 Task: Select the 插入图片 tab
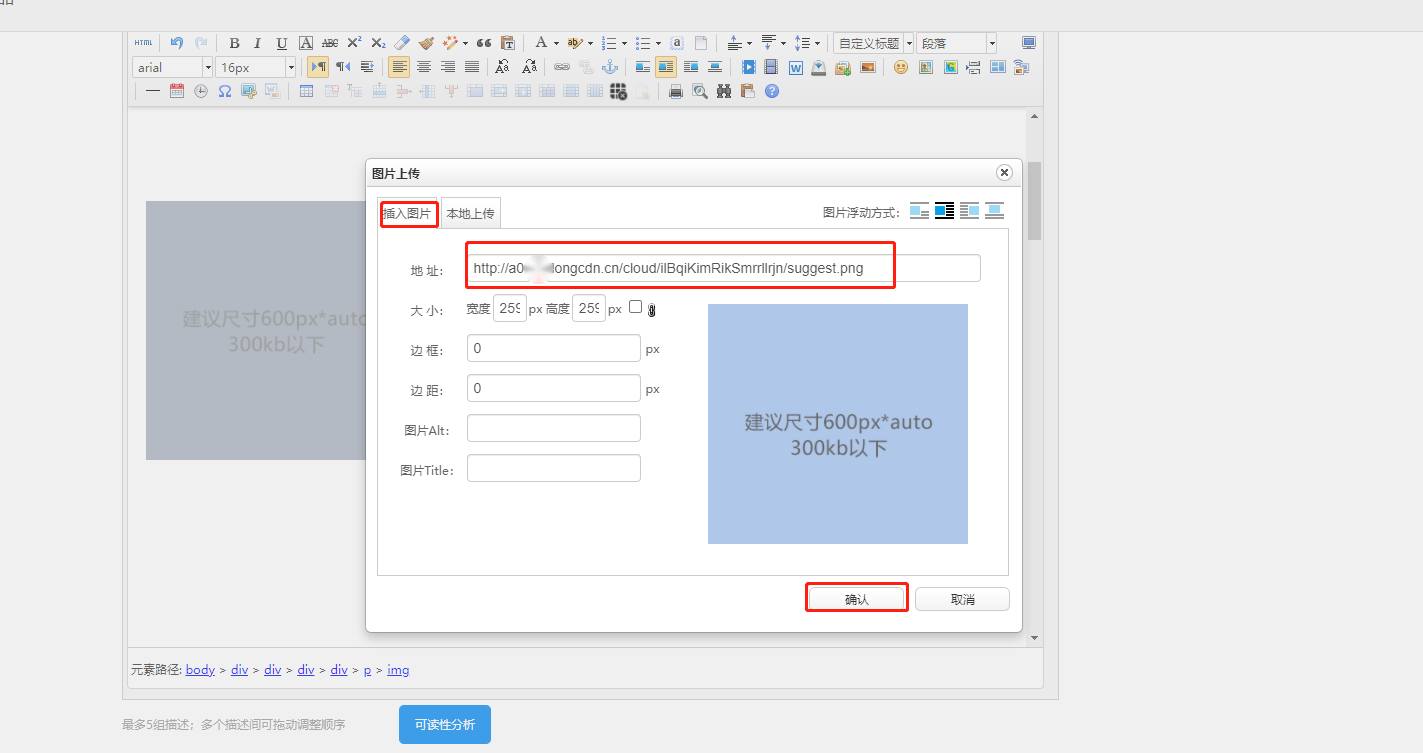point(408,213)
